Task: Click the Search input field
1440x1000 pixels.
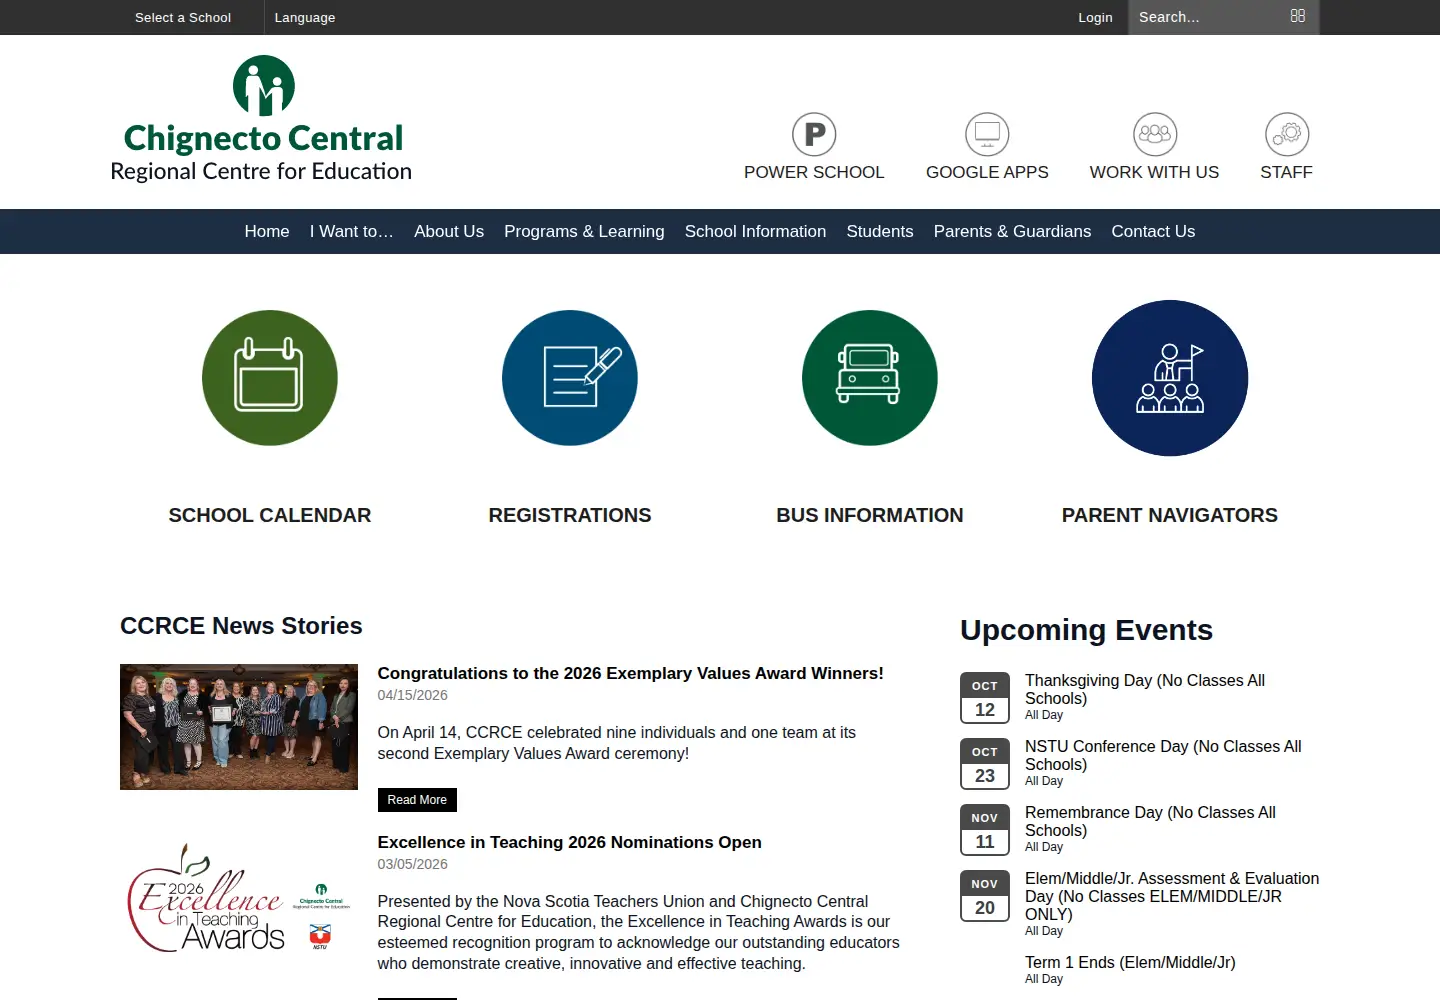Action: pos(1210,17)
